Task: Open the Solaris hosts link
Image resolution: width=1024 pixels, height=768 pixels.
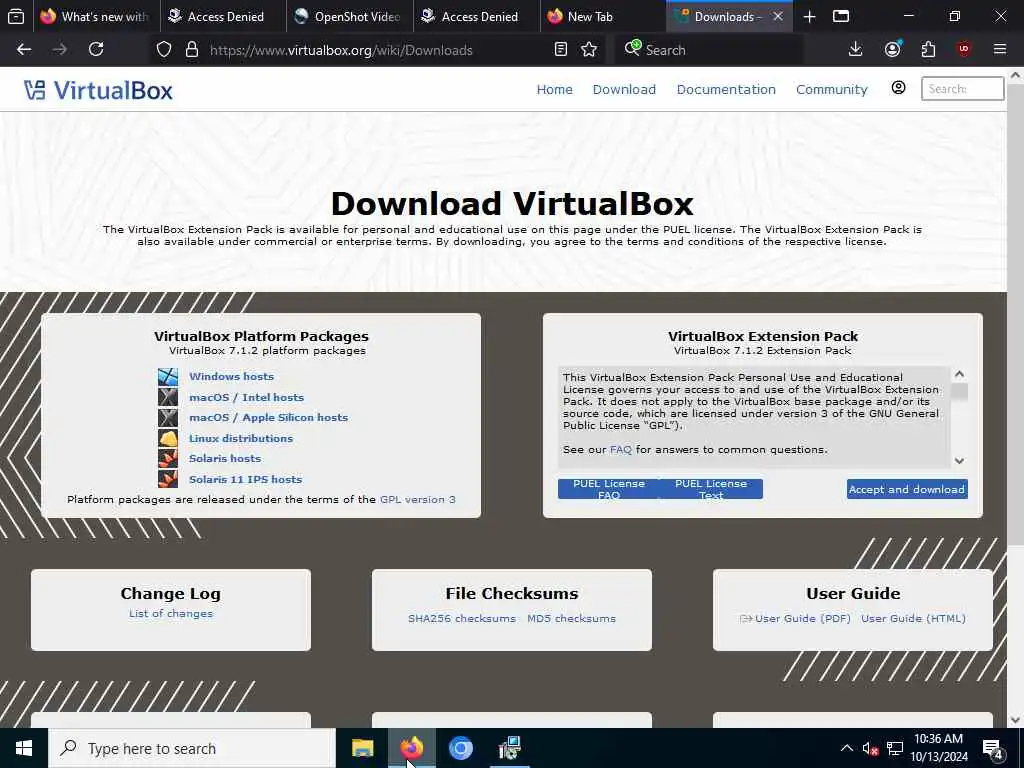Action: (x=225, y=458)
